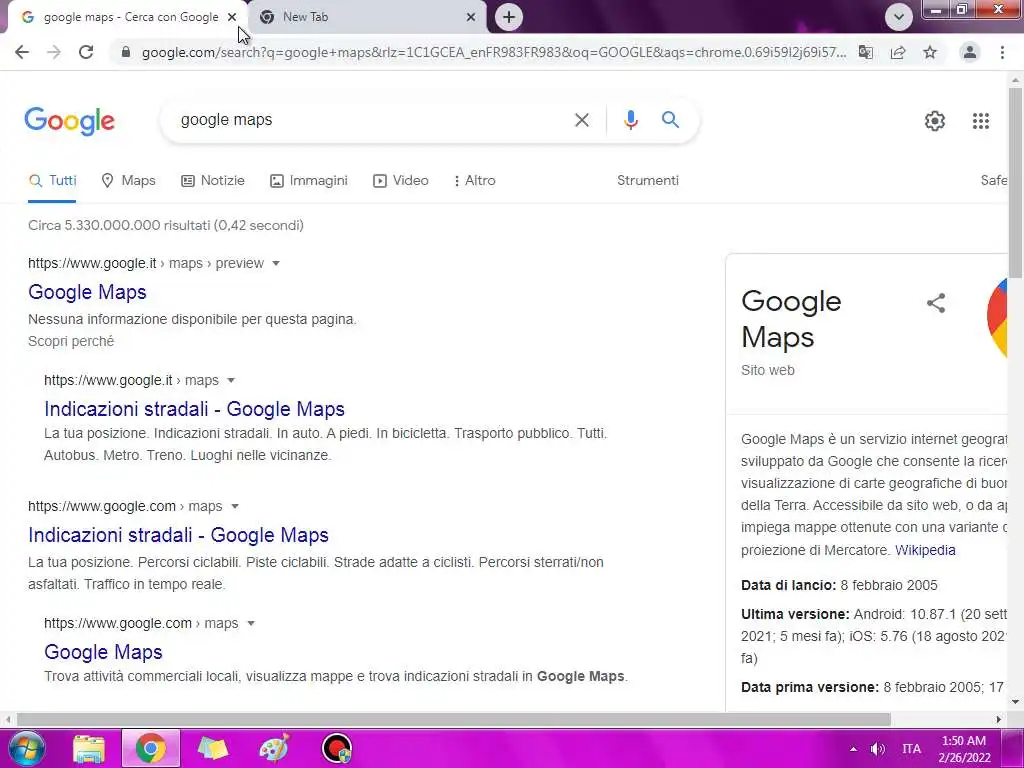Viewport: 1024px width, 768px height.
Task: Open the tab search dropdown arrow
Action: coord(899,17)
